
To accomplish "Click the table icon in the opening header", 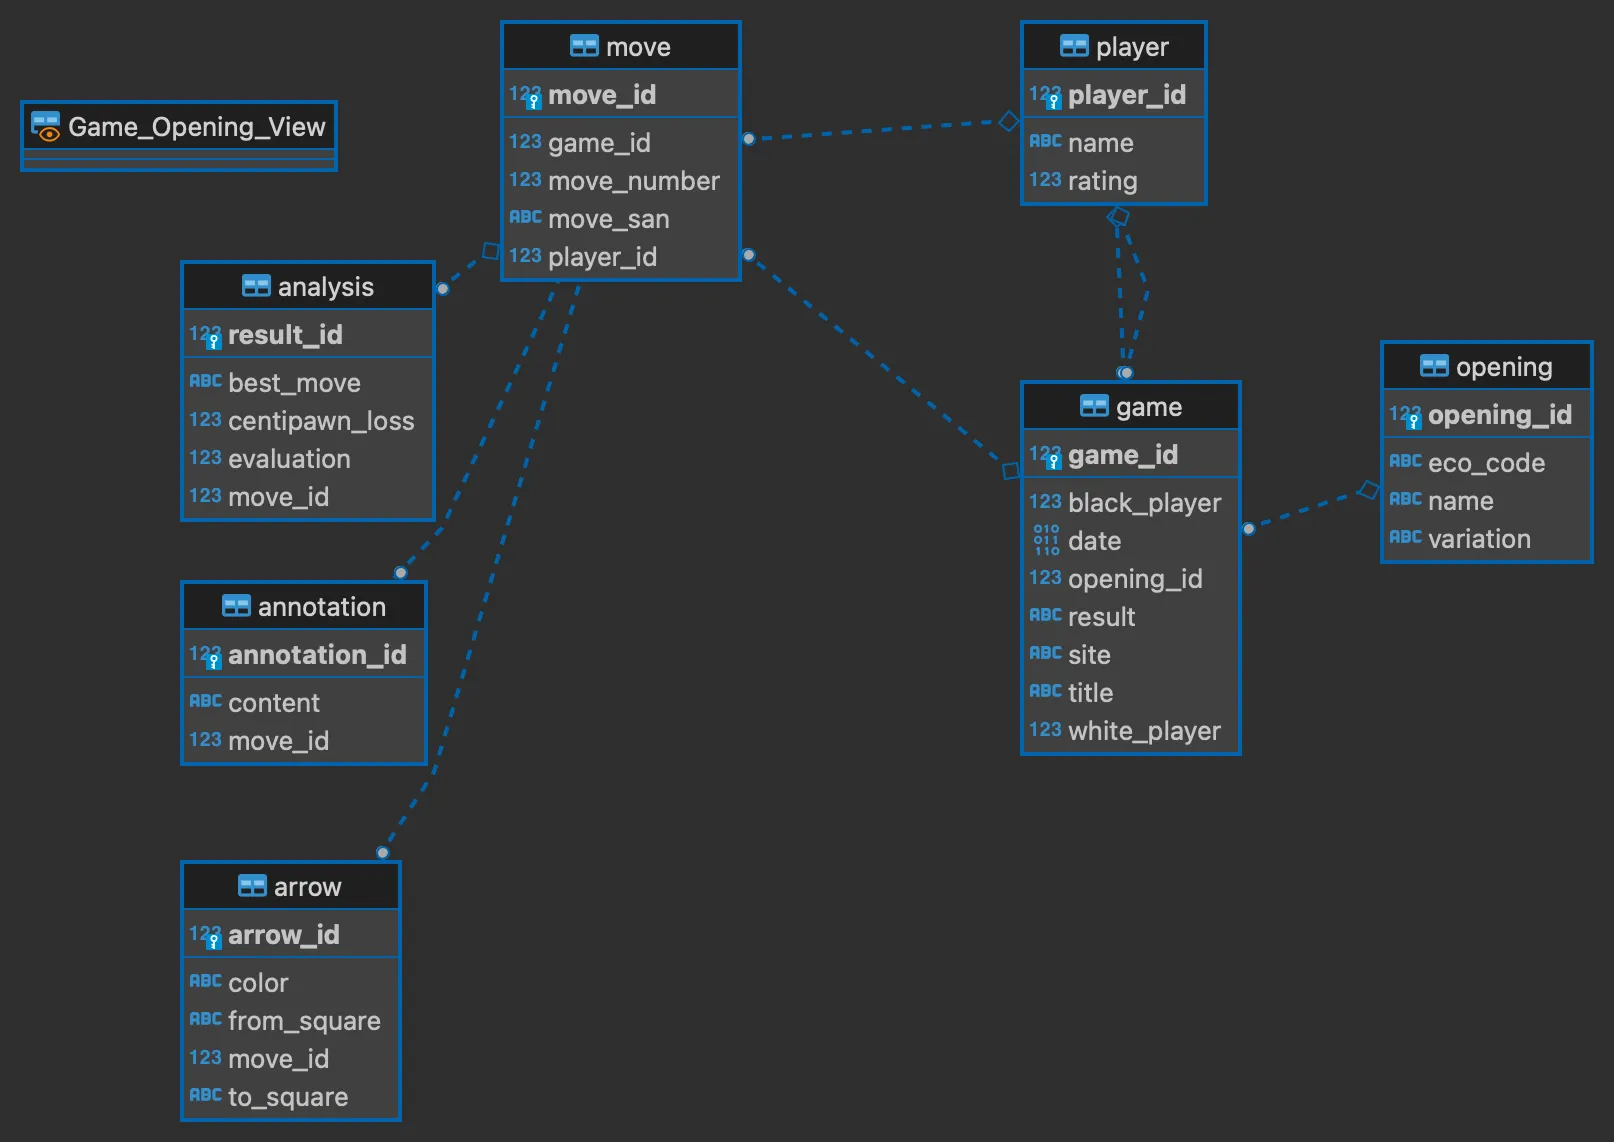I will tap(1437, 366).
